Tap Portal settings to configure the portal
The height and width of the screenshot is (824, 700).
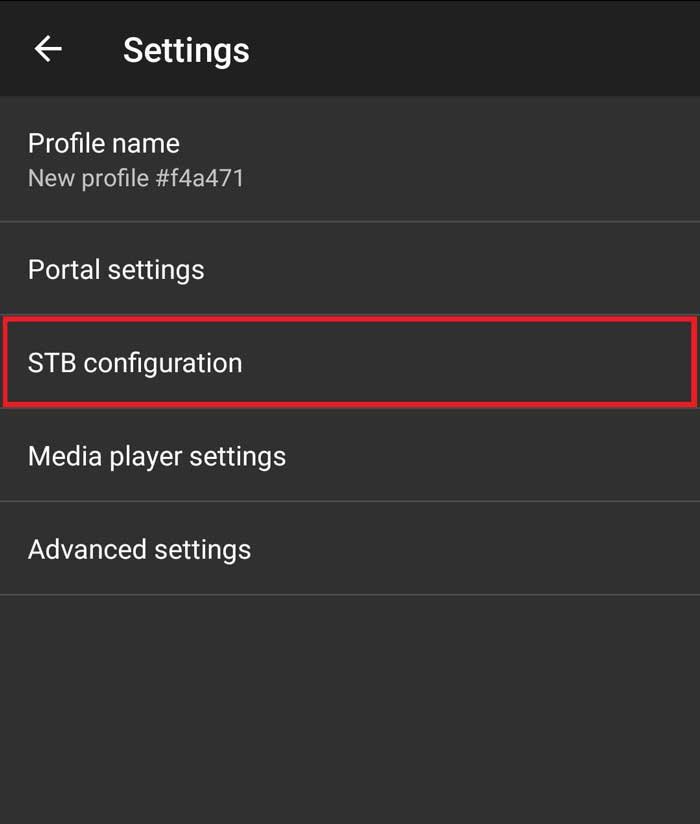tap(350, 269)
